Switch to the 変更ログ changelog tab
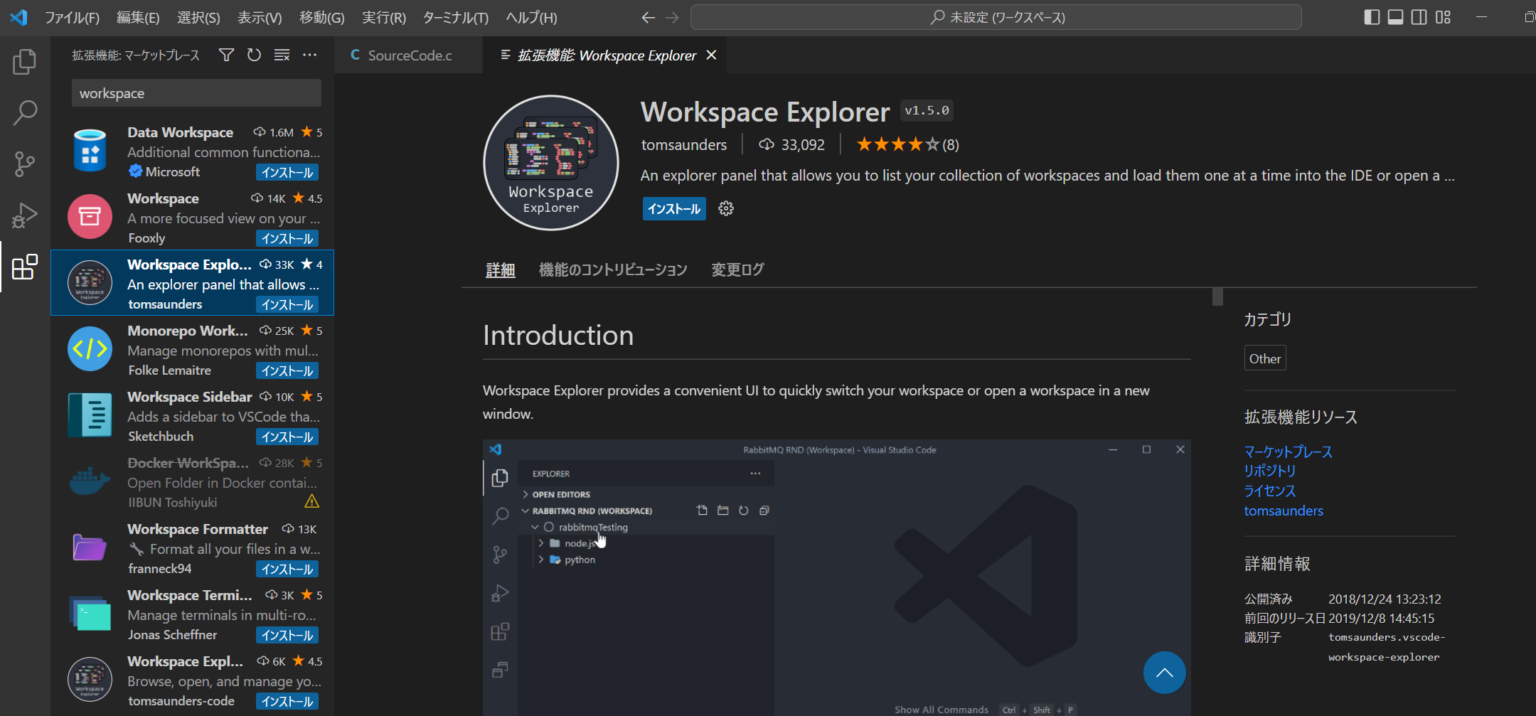The width and height of the screenshot is (1536, 716). (x=737, y=269)
